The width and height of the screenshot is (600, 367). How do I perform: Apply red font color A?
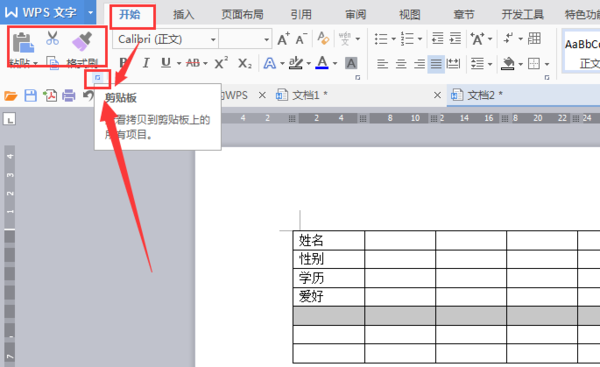pos(322,63)
